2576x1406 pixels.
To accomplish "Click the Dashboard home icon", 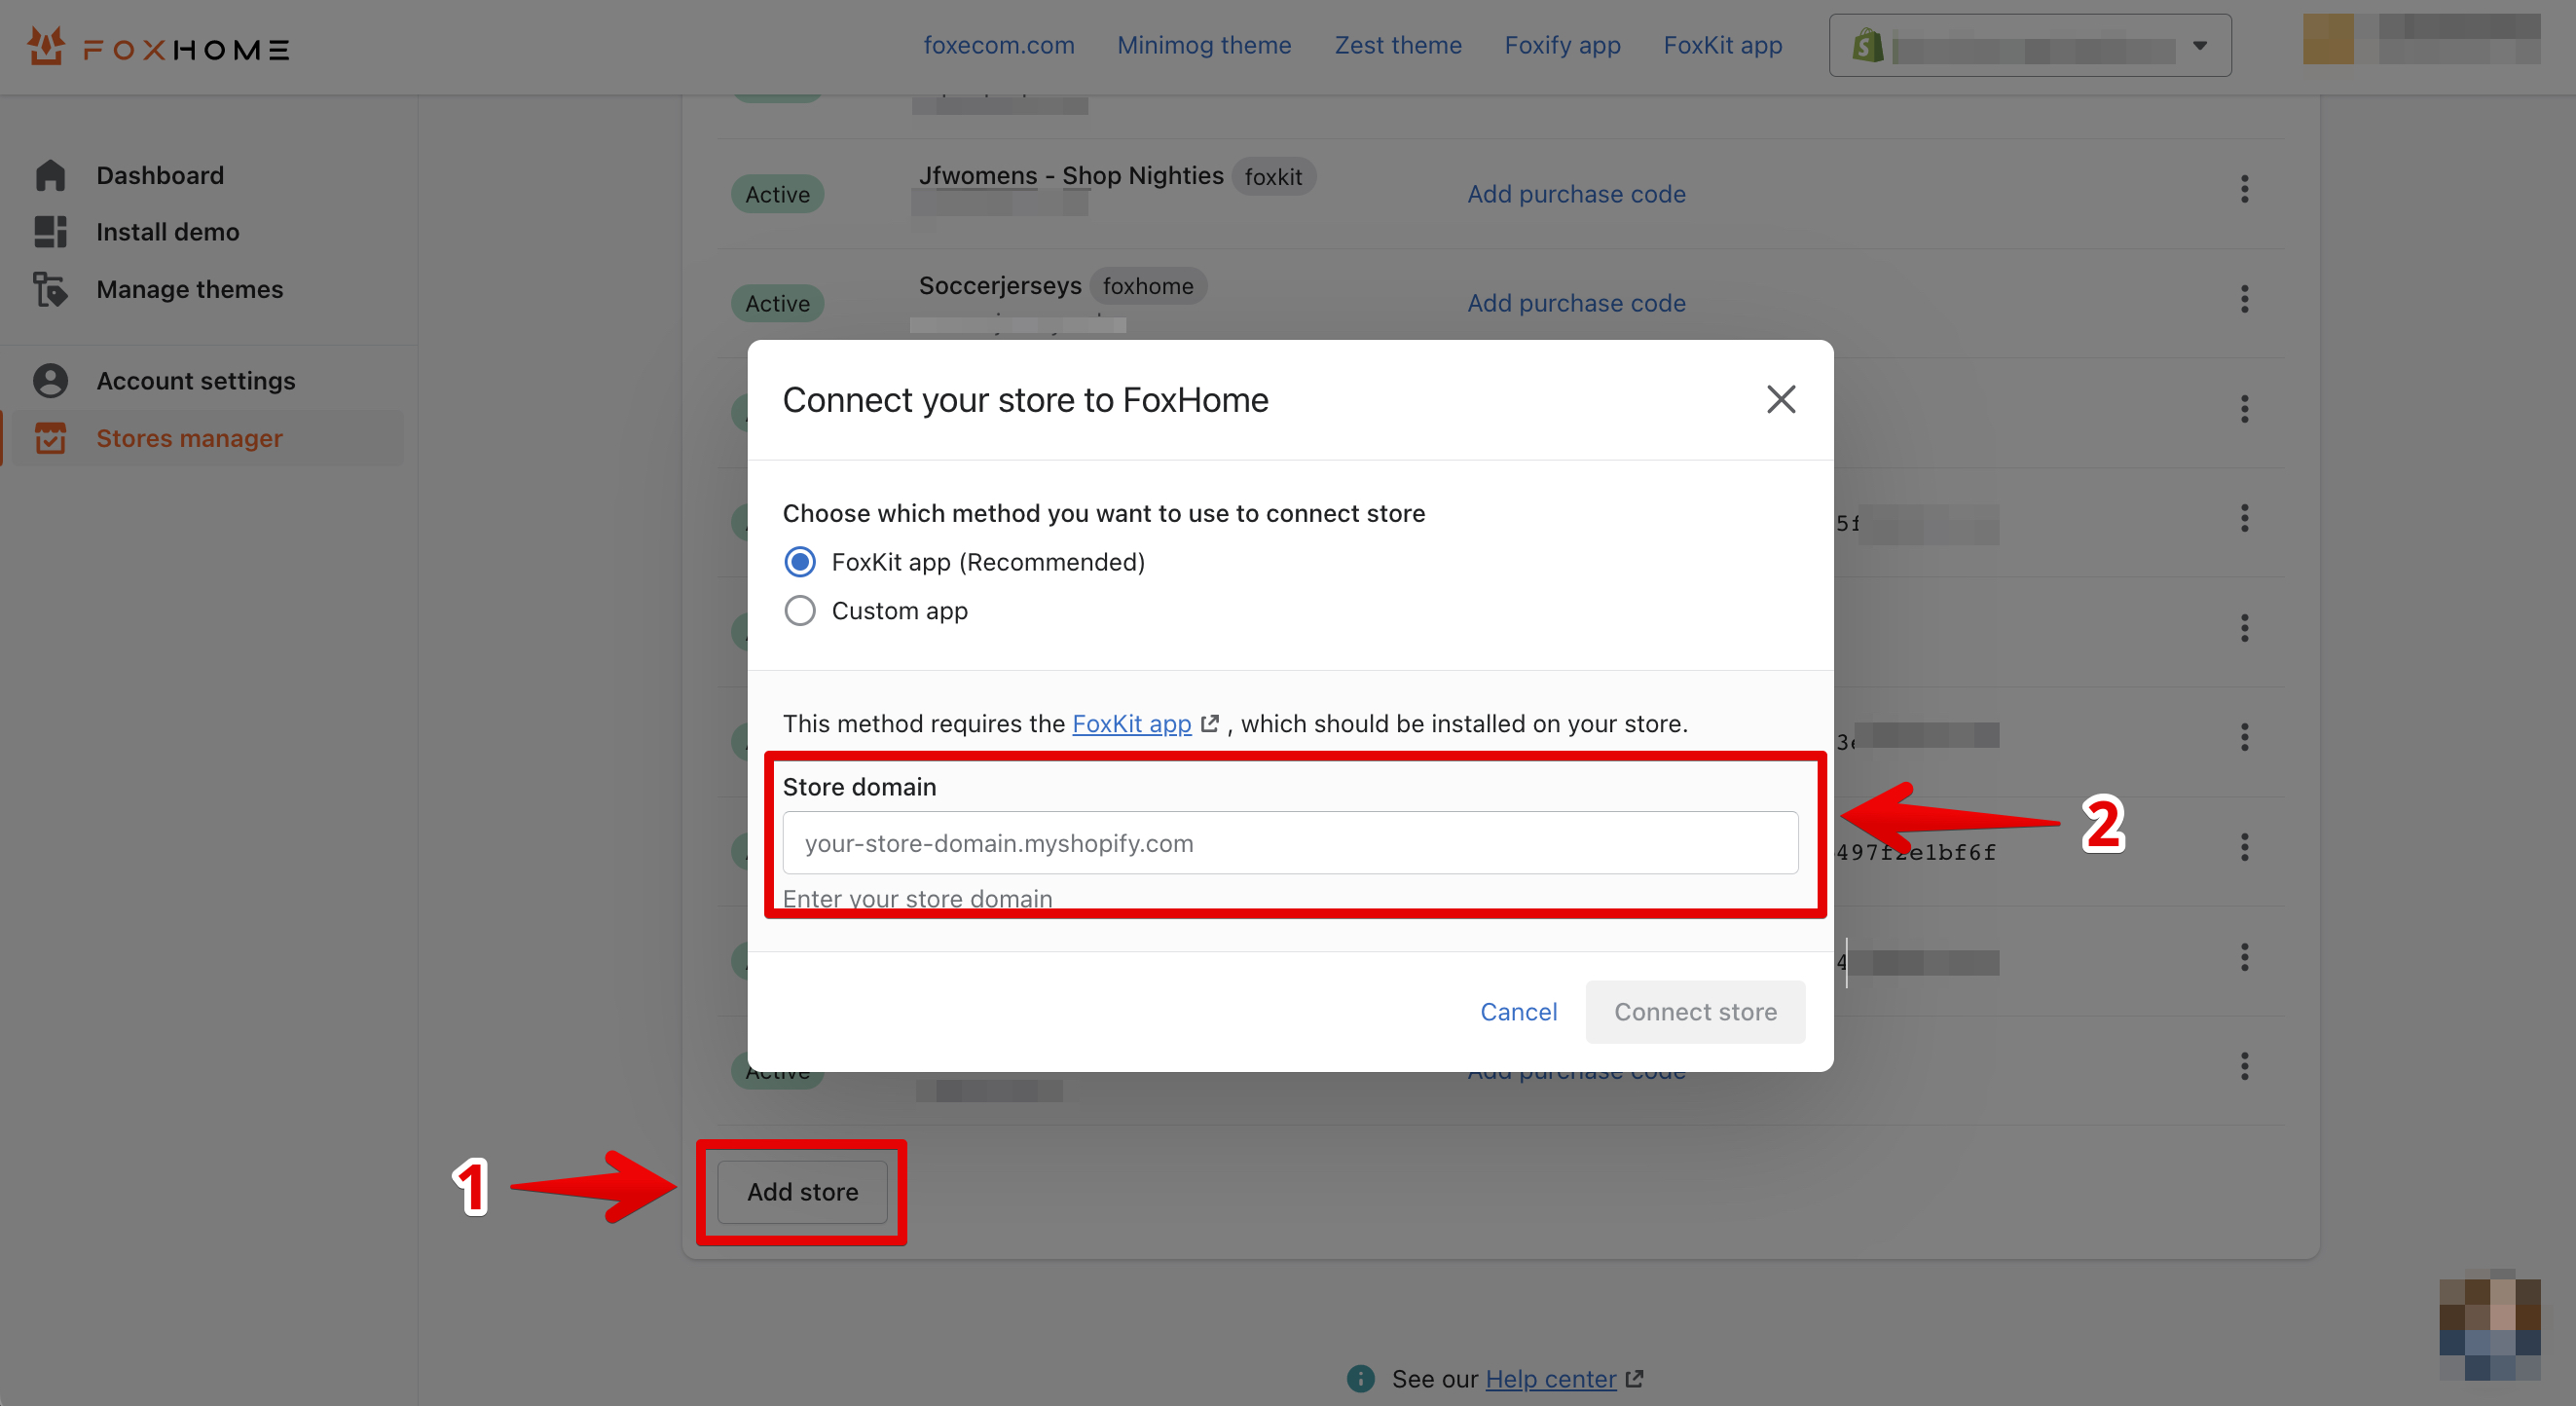I will [50, 175].
